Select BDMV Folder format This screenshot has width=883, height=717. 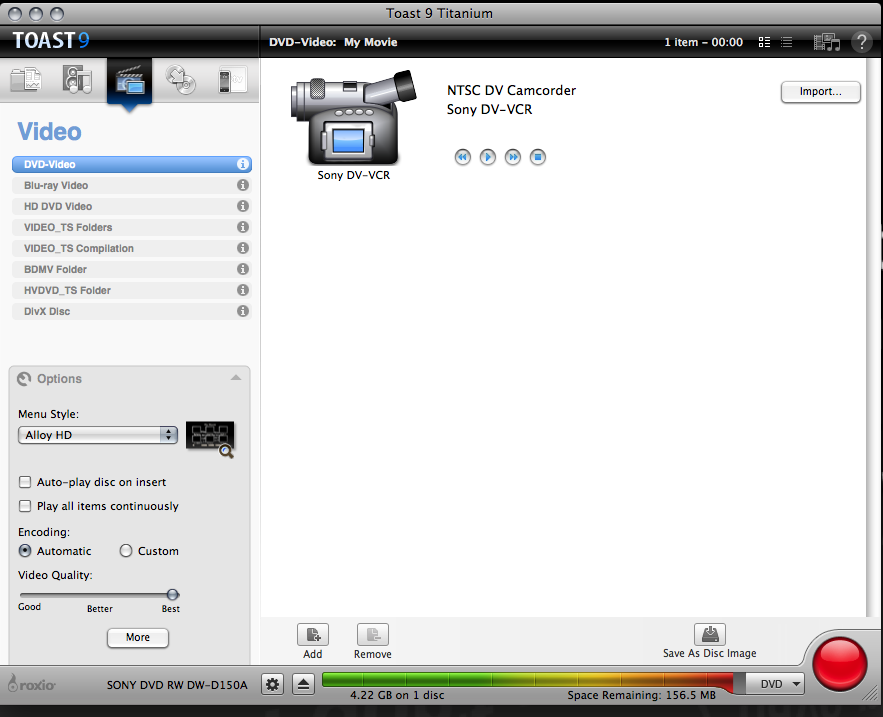pos(132,269)
